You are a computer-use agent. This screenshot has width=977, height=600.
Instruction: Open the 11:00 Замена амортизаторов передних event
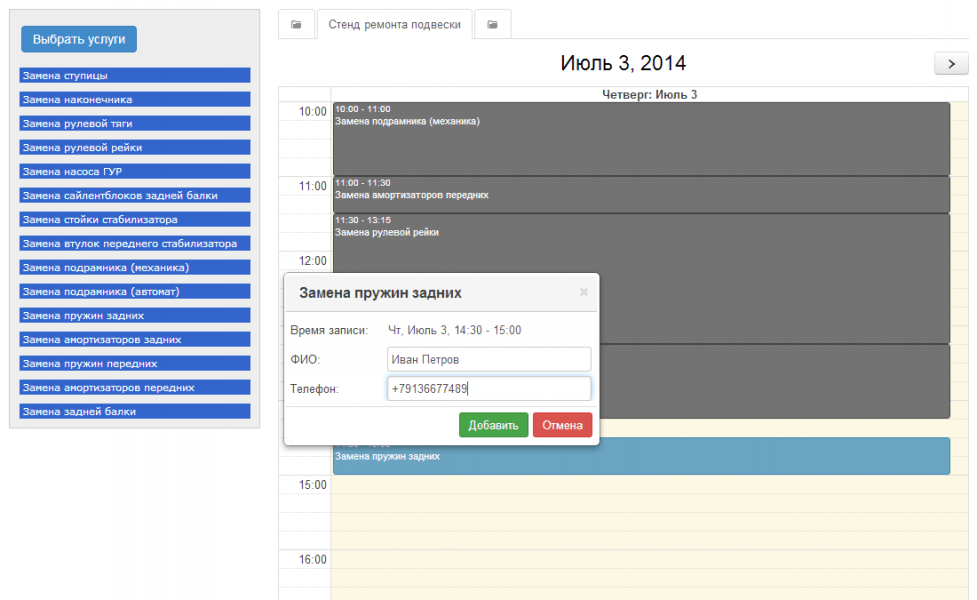pyautogui.click(x=640, y=195)
